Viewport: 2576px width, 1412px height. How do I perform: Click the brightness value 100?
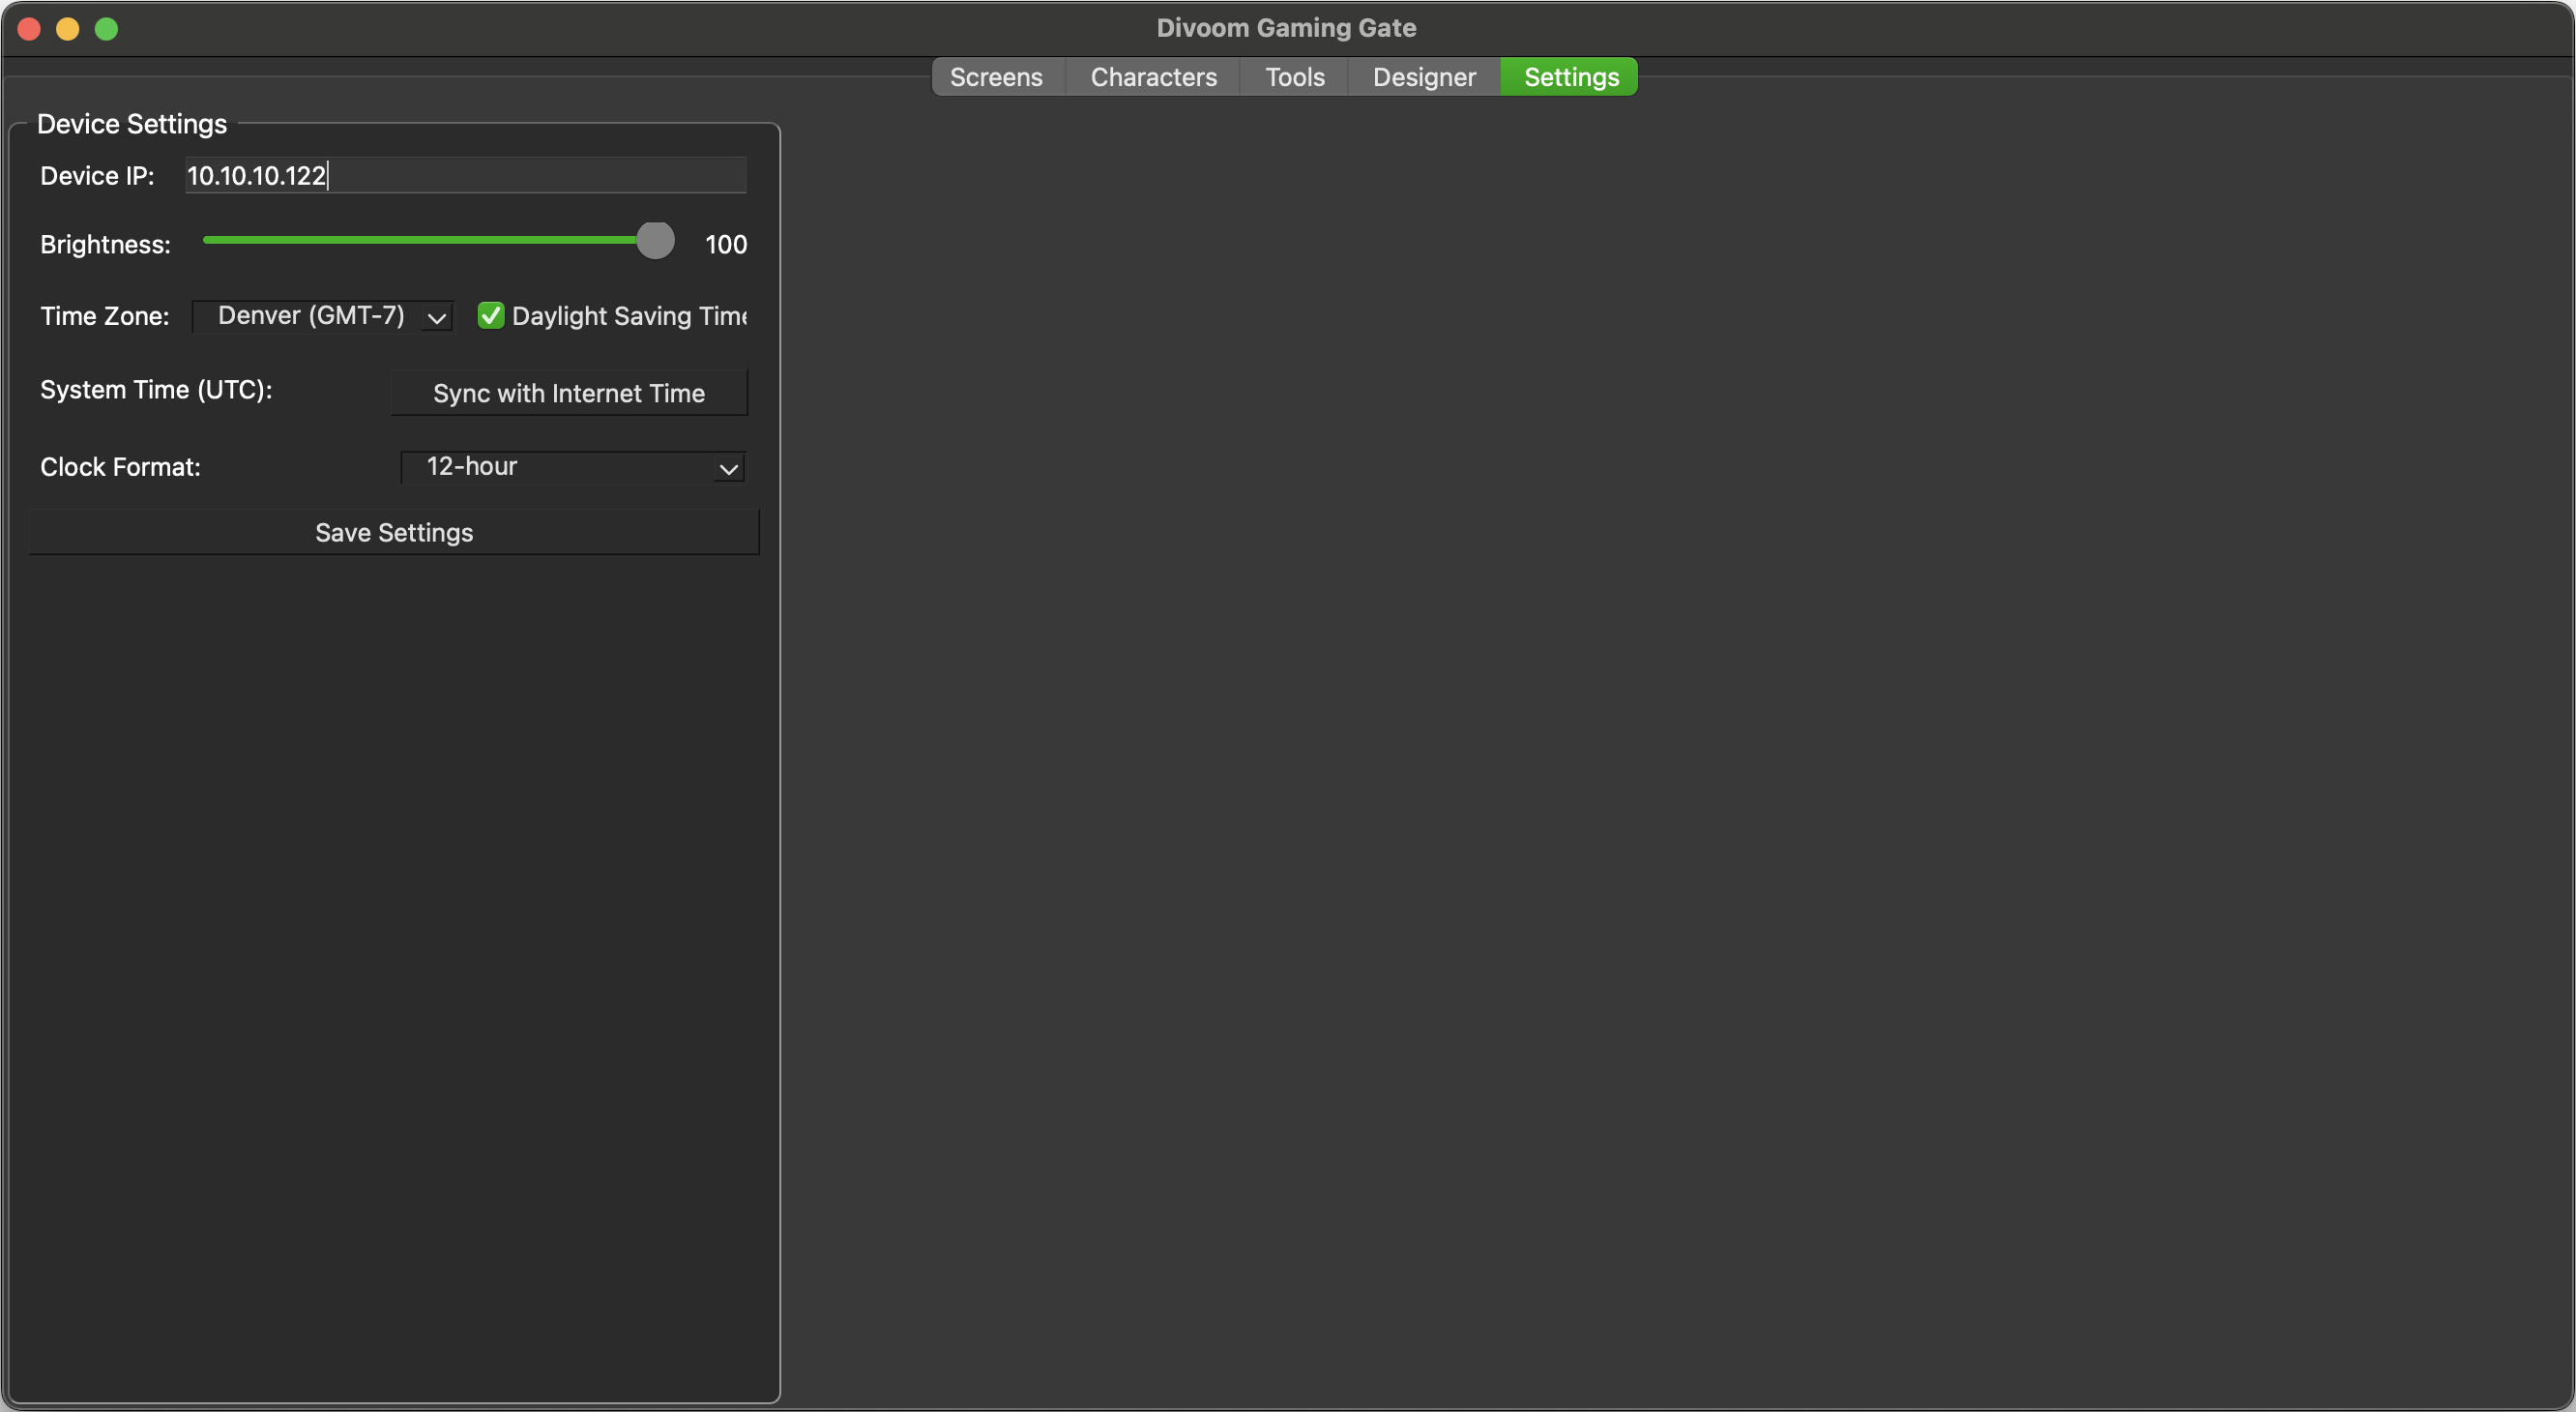(x=726, y=244)
